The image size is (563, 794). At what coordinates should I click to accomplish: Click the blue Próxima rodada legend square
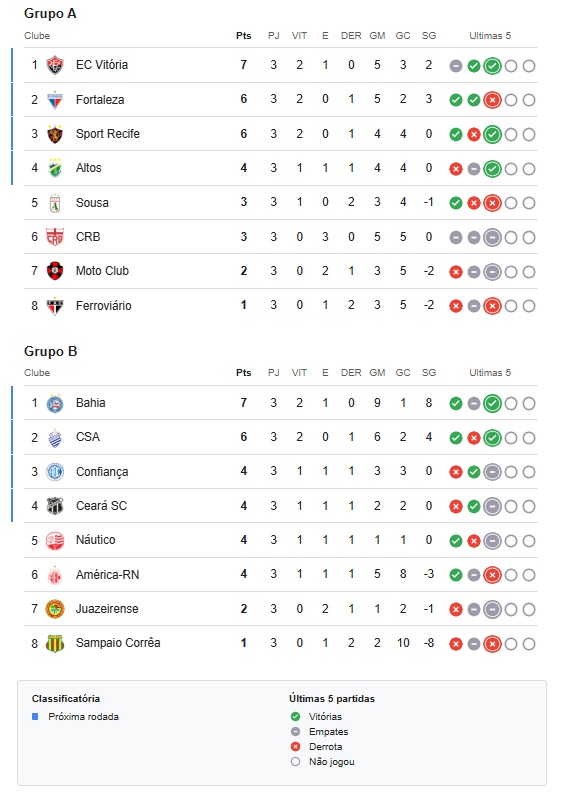[35, 717]
